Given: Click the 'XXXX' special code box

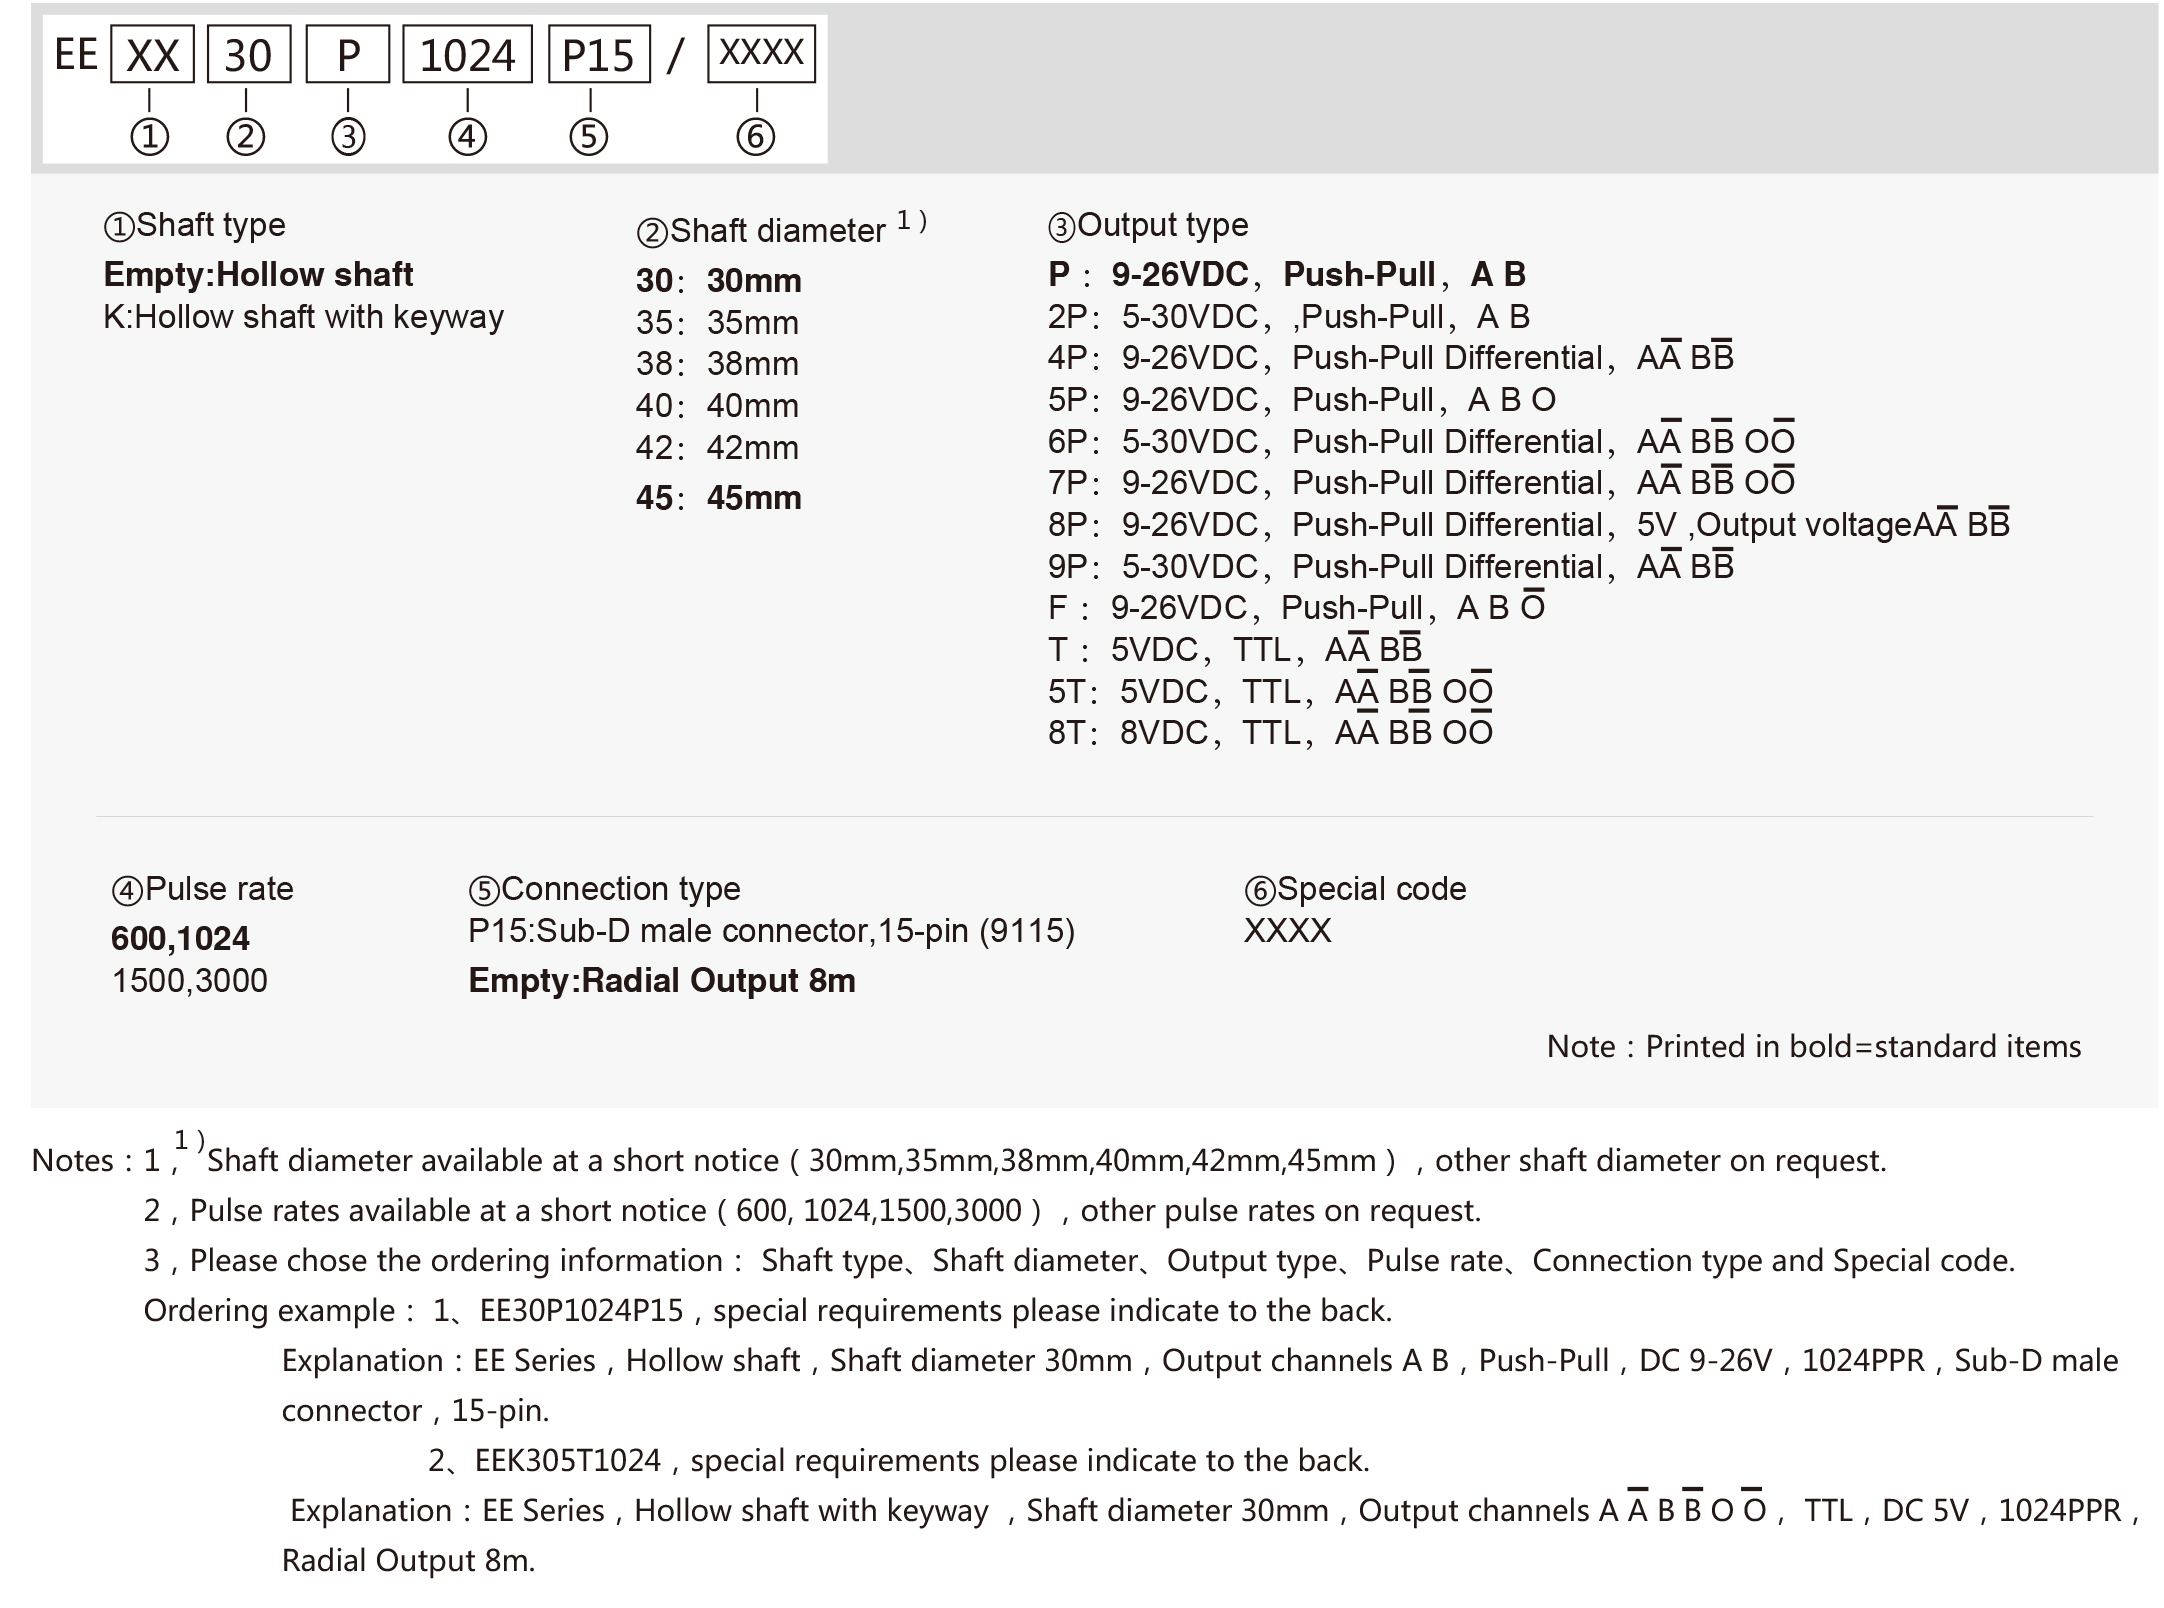Looking at the screenshot, I should pos(761,53).
